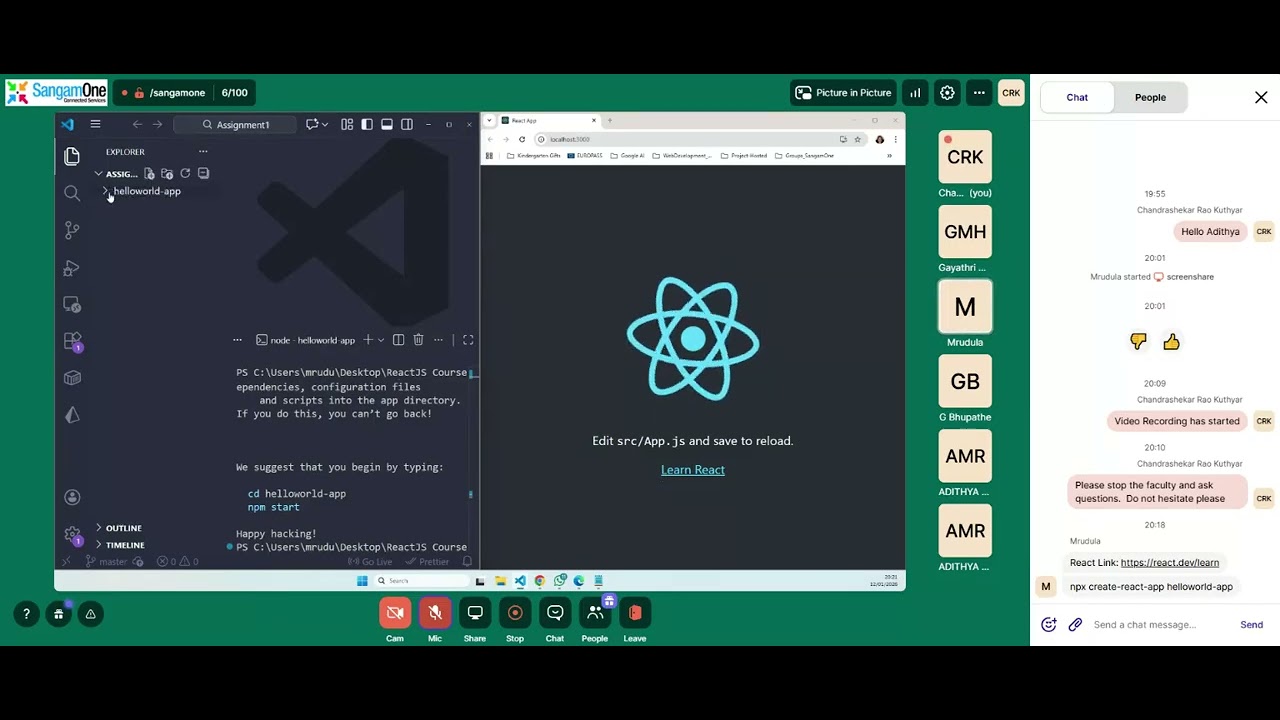Switch to the Chat tab
1280x720 pixels.
coord(1077,97)
